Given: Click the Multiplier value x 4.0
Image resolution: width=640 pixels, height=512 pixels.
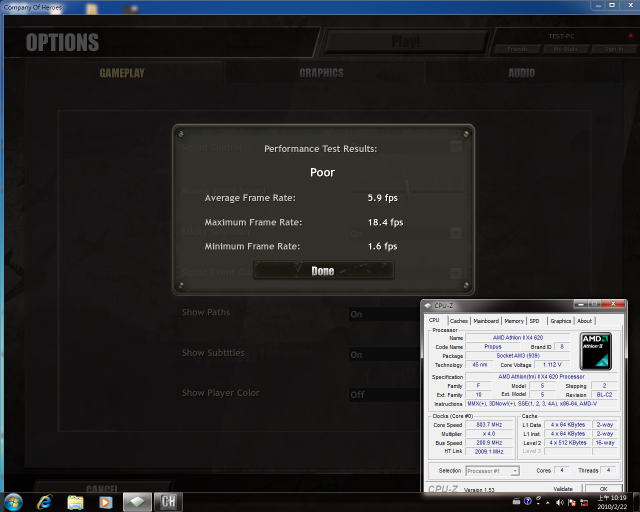Looking at the screenshot, I should pyautogui.click(x=489, y=434).
